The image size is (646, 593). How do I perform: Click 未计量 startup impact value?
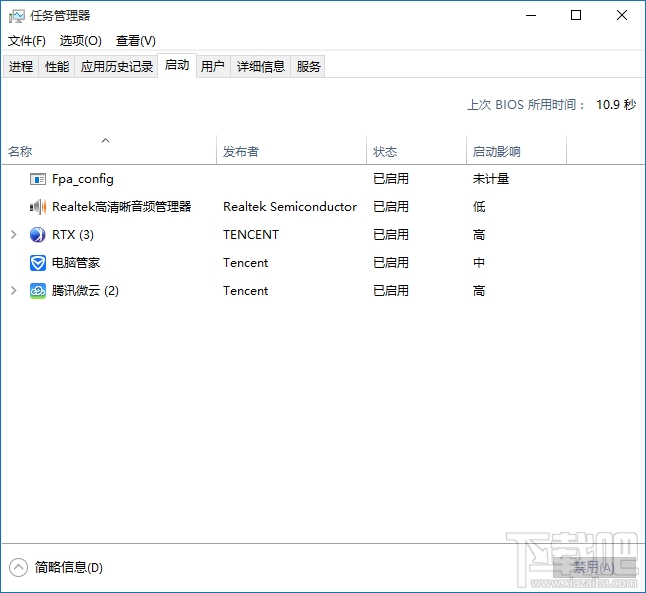click(491, 179)
